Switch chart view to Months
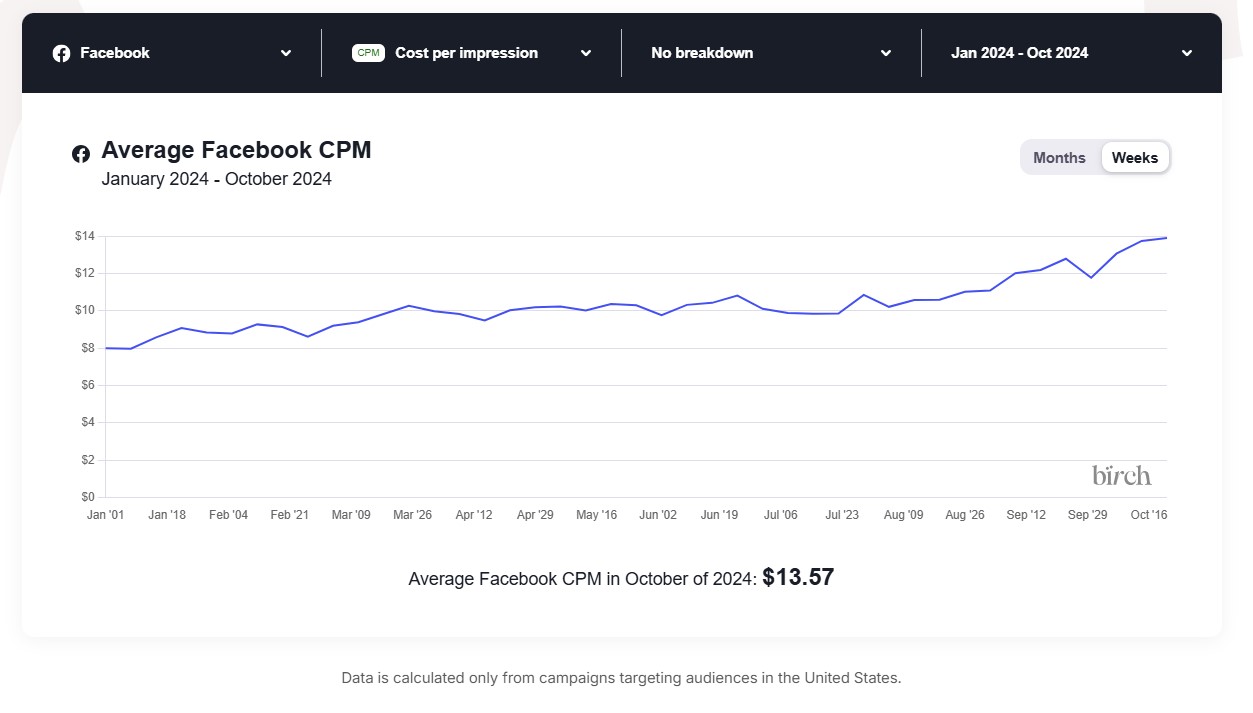This screenshot has height=713, width=1253. [1059, 157]
